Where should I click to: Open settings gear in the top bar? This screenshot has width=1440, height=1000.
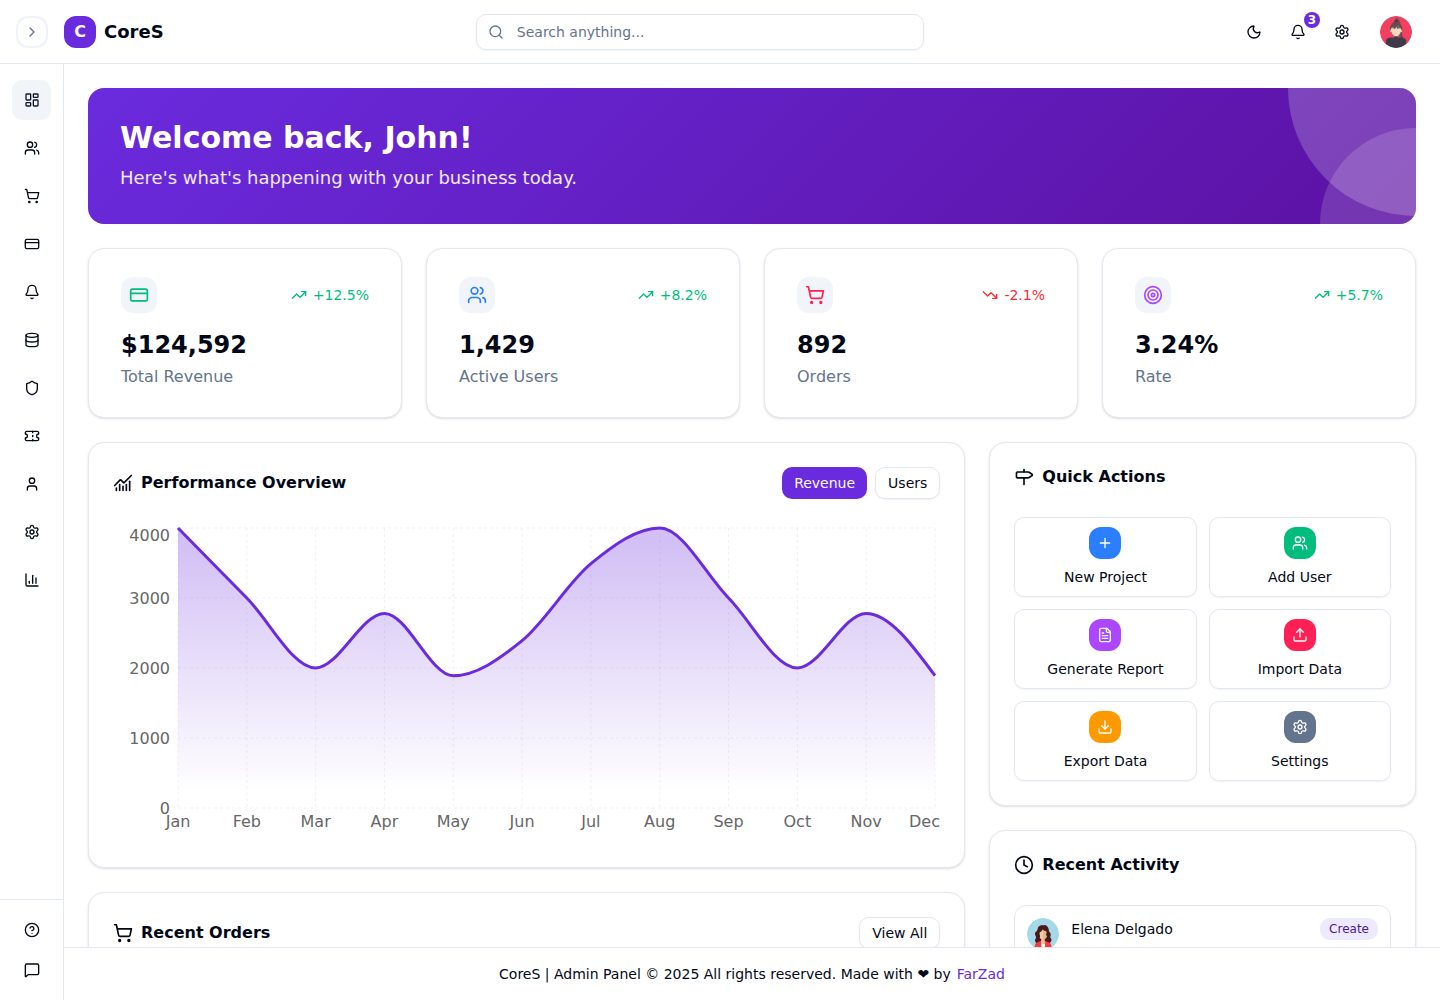coord(1342,32)
